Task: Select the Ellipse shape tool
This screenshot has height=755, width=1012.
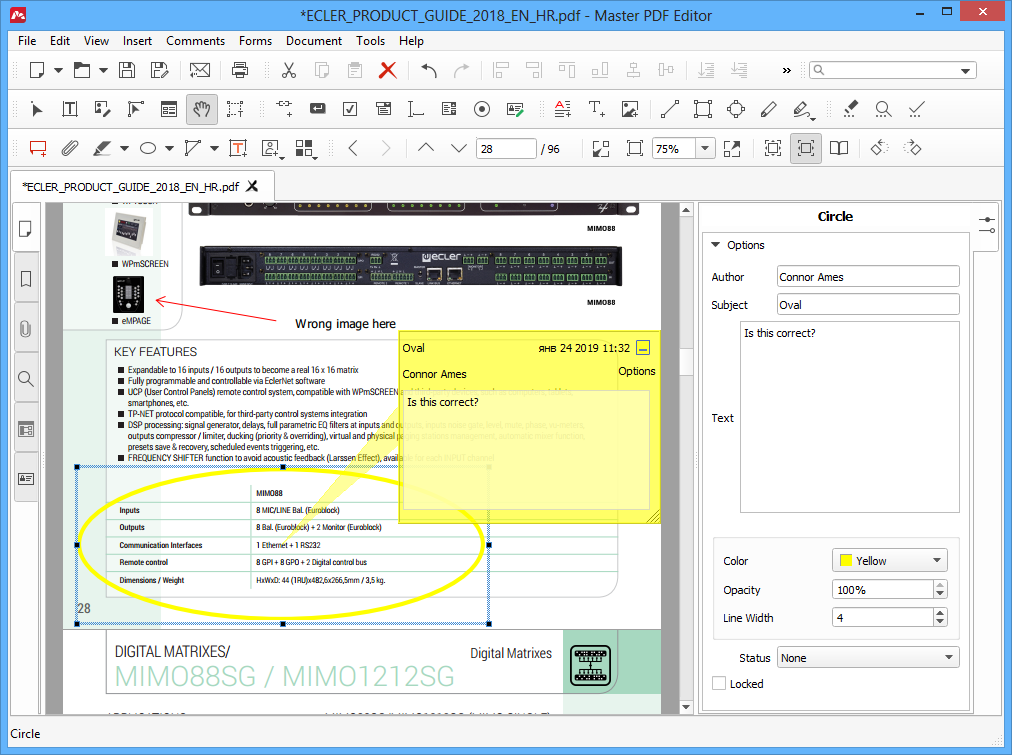Action: point(148,148)
